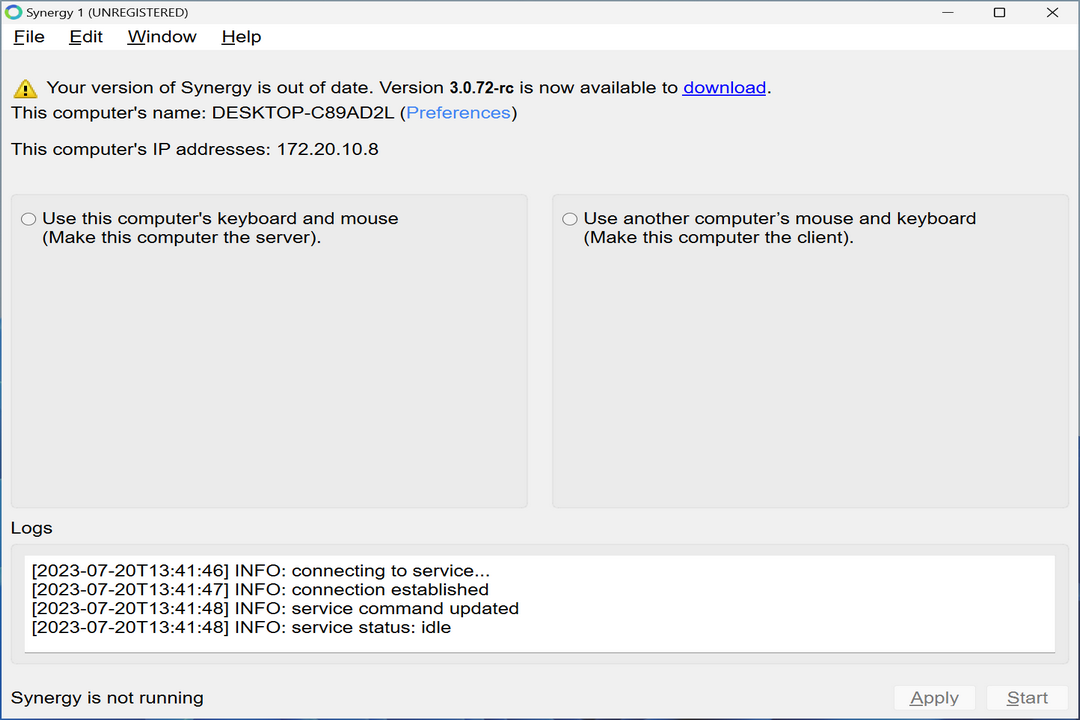Maximize the Synergy window
The height and width of the screenshot is (720, 1080).
pyautogui.click(x=999, y=12)
